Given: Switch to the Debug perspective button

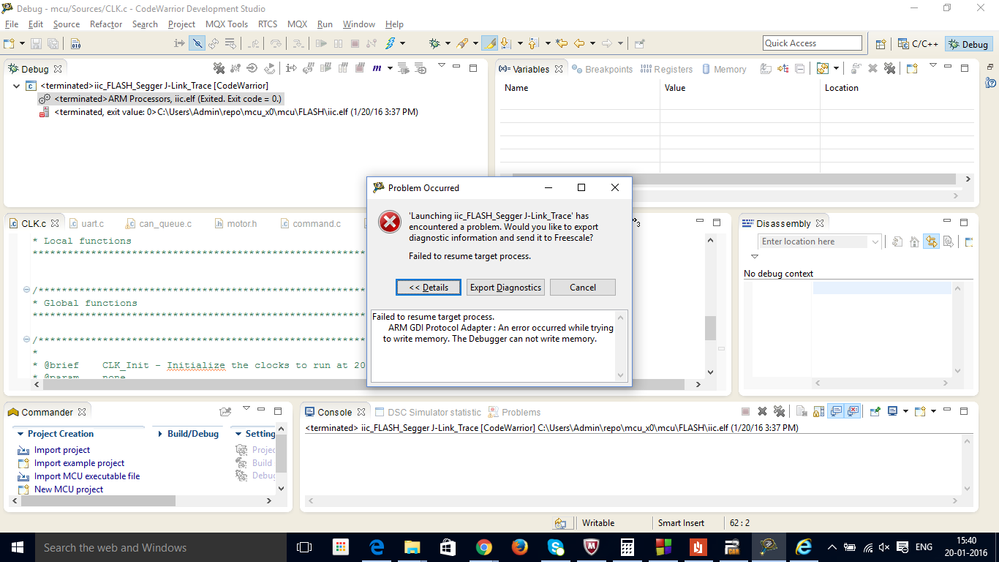Looking at the screenshot, I should click(968, 44).
